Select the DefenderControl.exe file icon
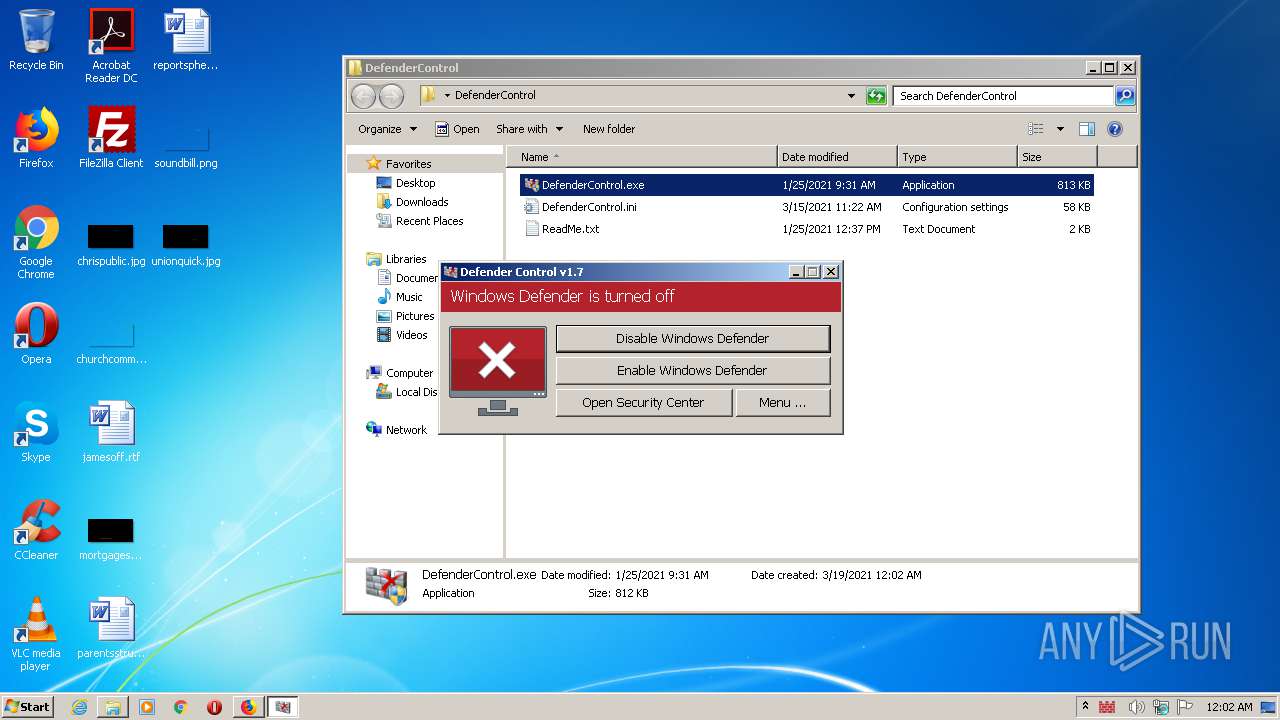 pos(532,185)
